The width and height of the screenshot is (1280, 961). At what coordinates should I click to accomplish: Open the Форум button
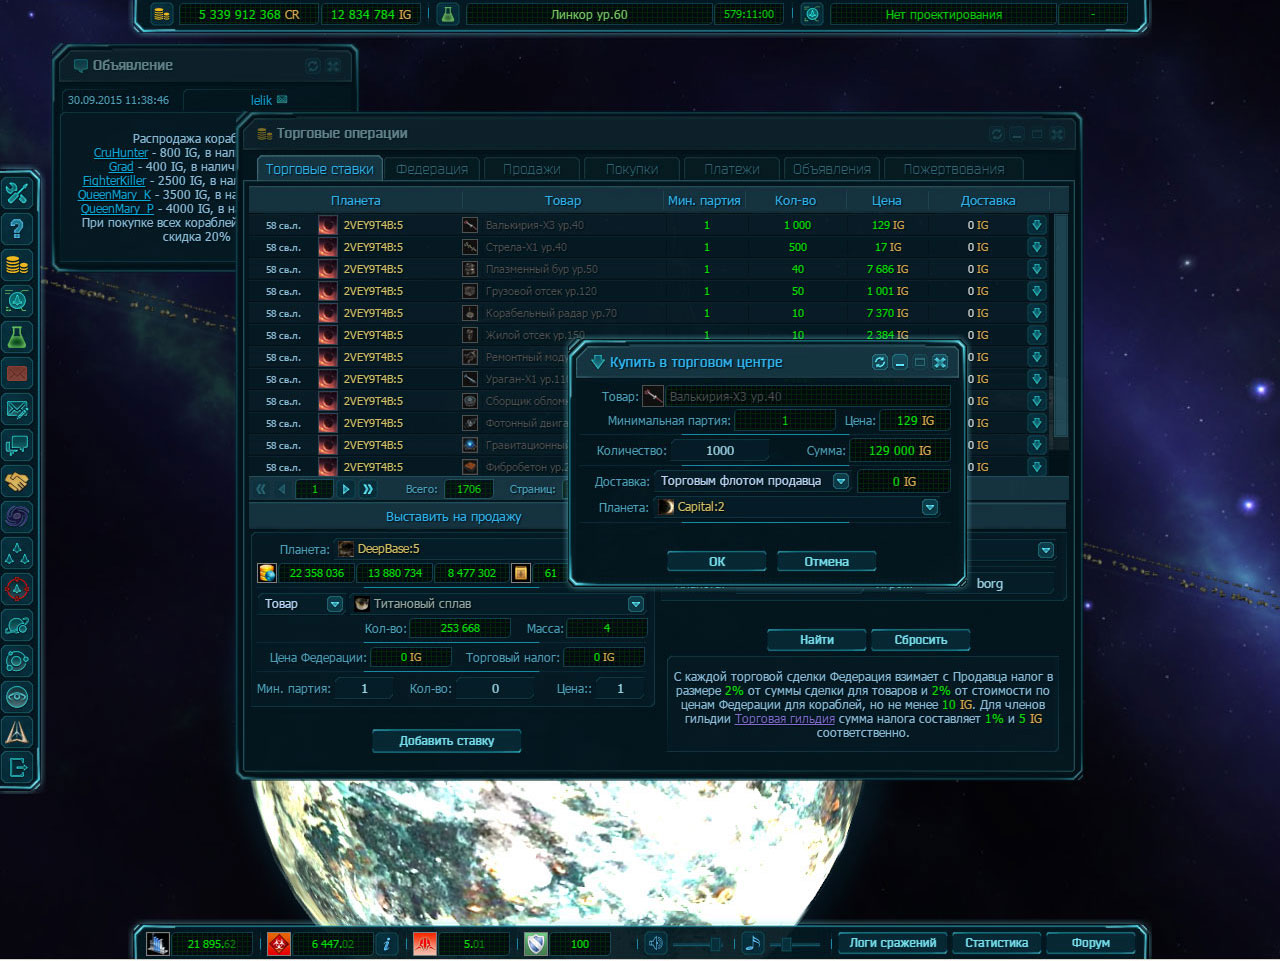coord(1090,943)
